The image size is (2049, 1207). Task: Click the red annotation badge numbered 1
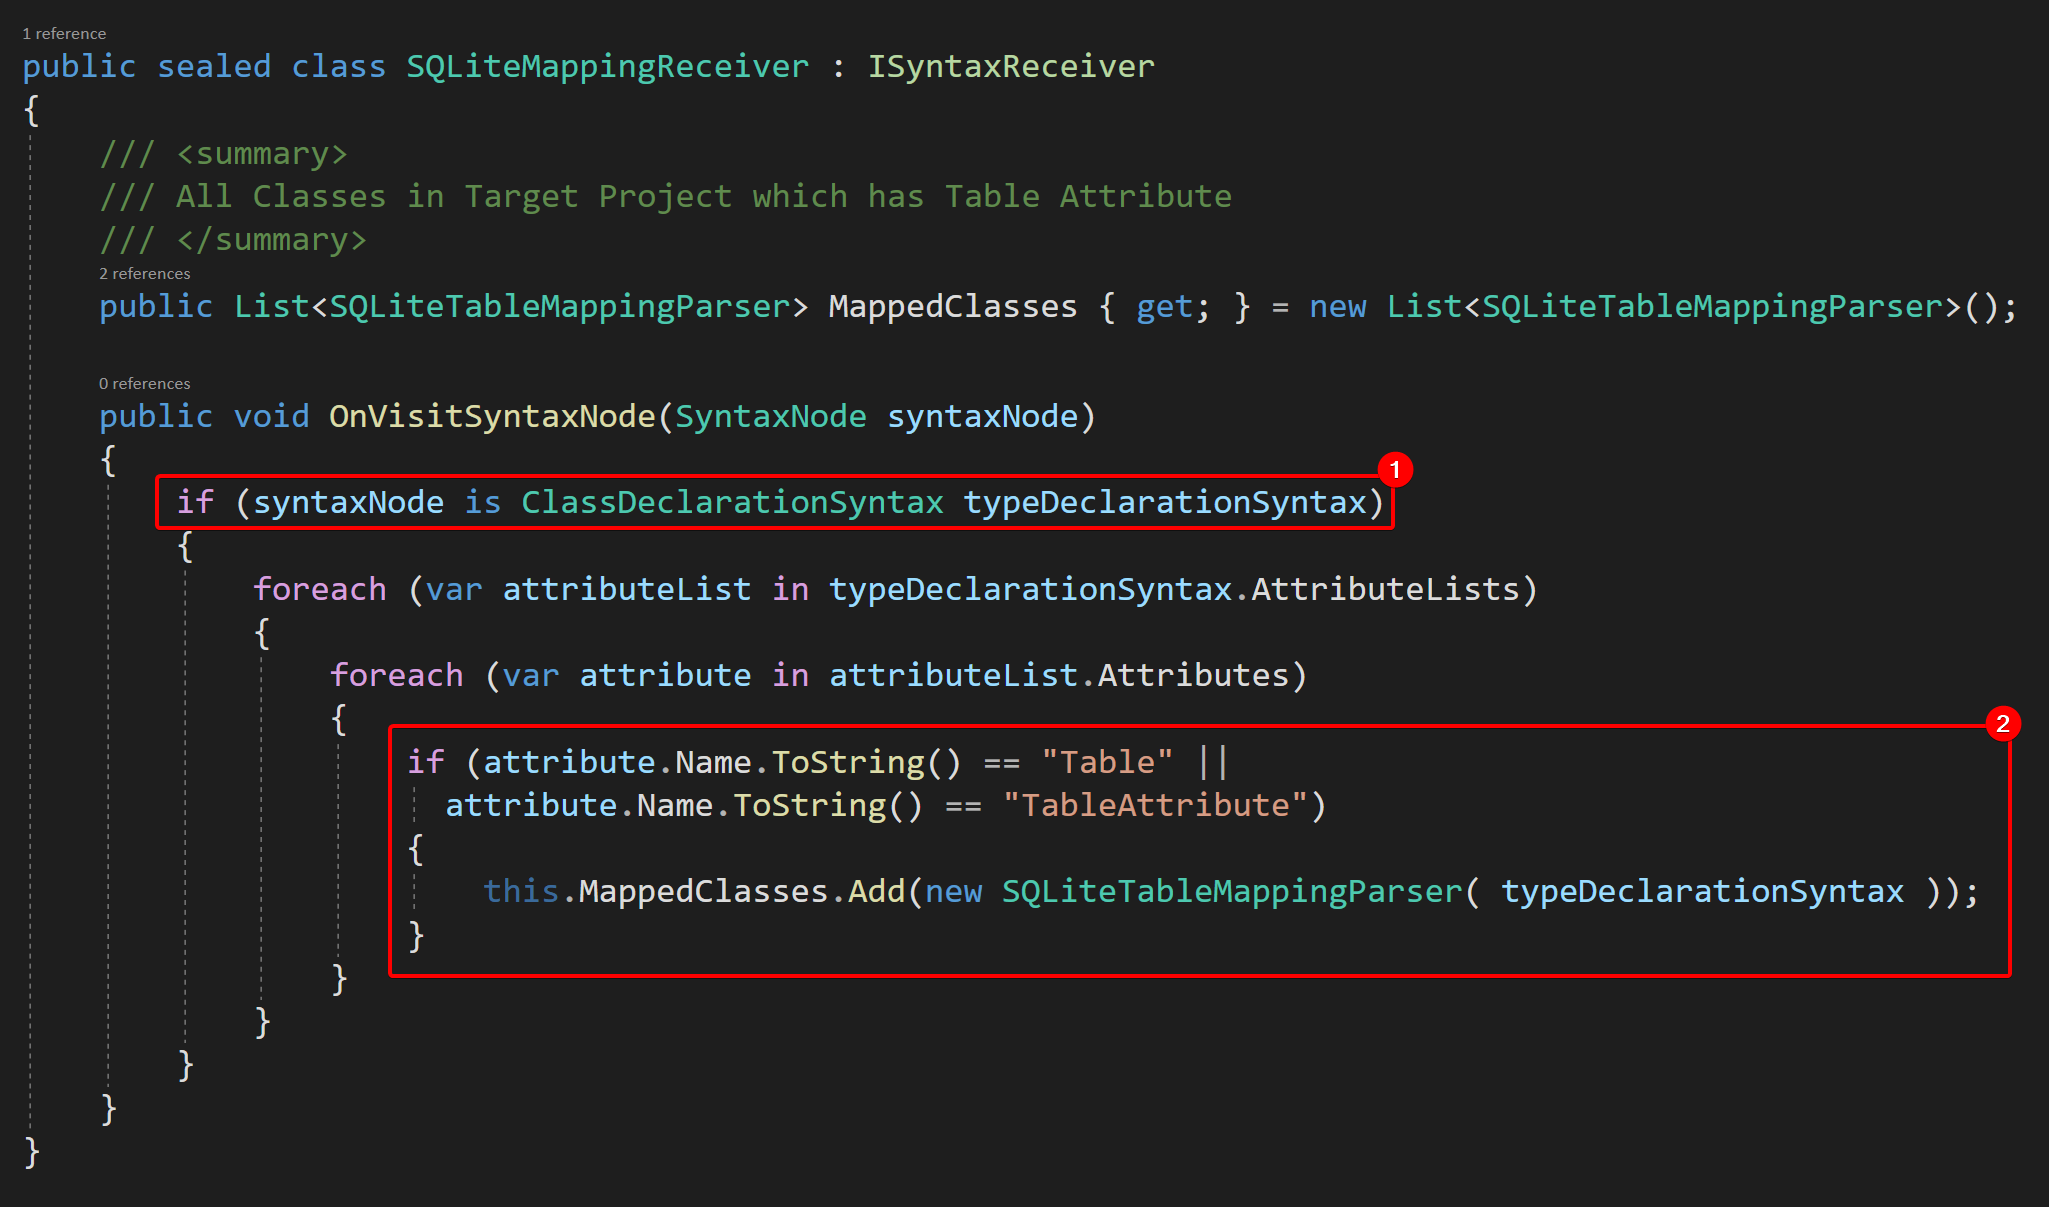(1396, 468)
